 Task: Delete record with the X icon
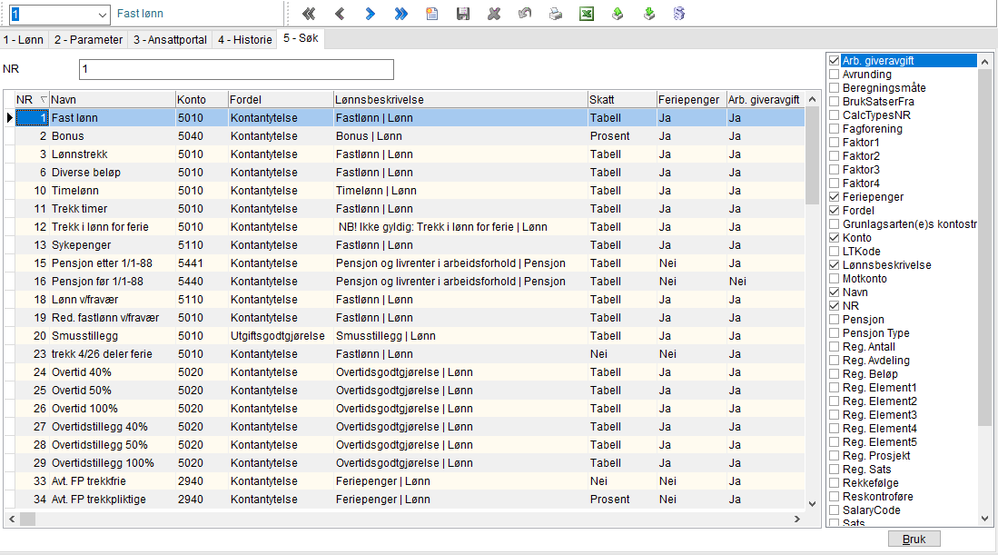pyautogui.click(x=493, y=14)
